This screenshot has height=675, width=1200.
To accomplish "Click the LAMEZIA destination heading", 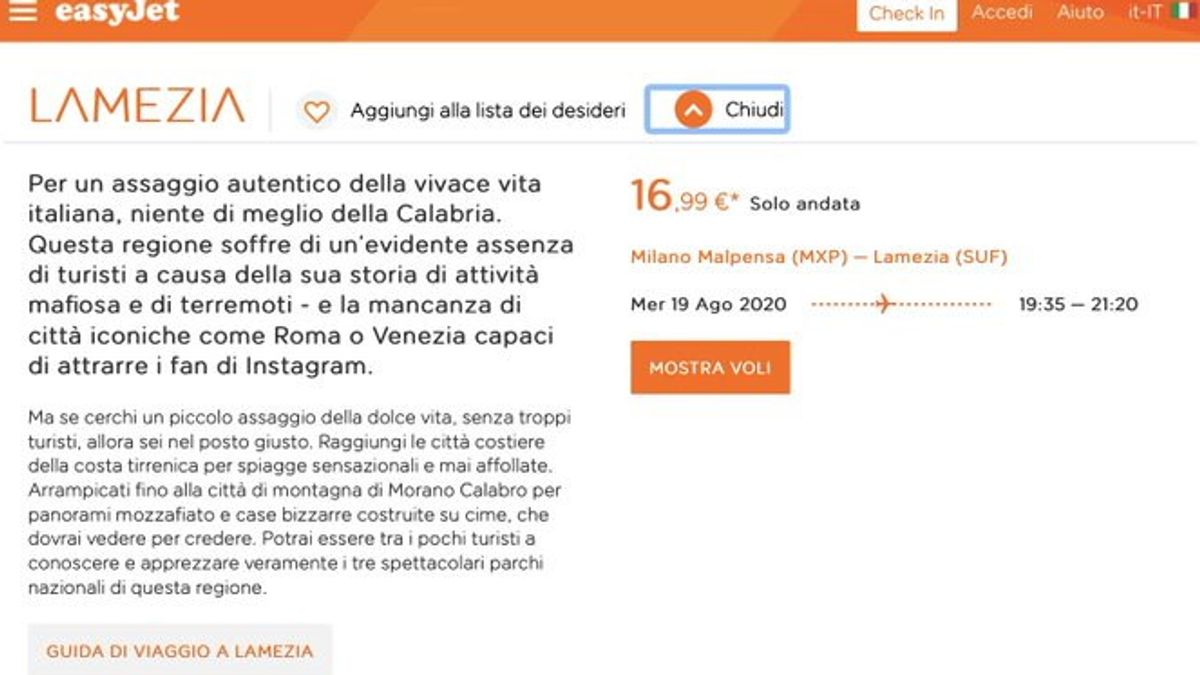I will tap(137, 106).
